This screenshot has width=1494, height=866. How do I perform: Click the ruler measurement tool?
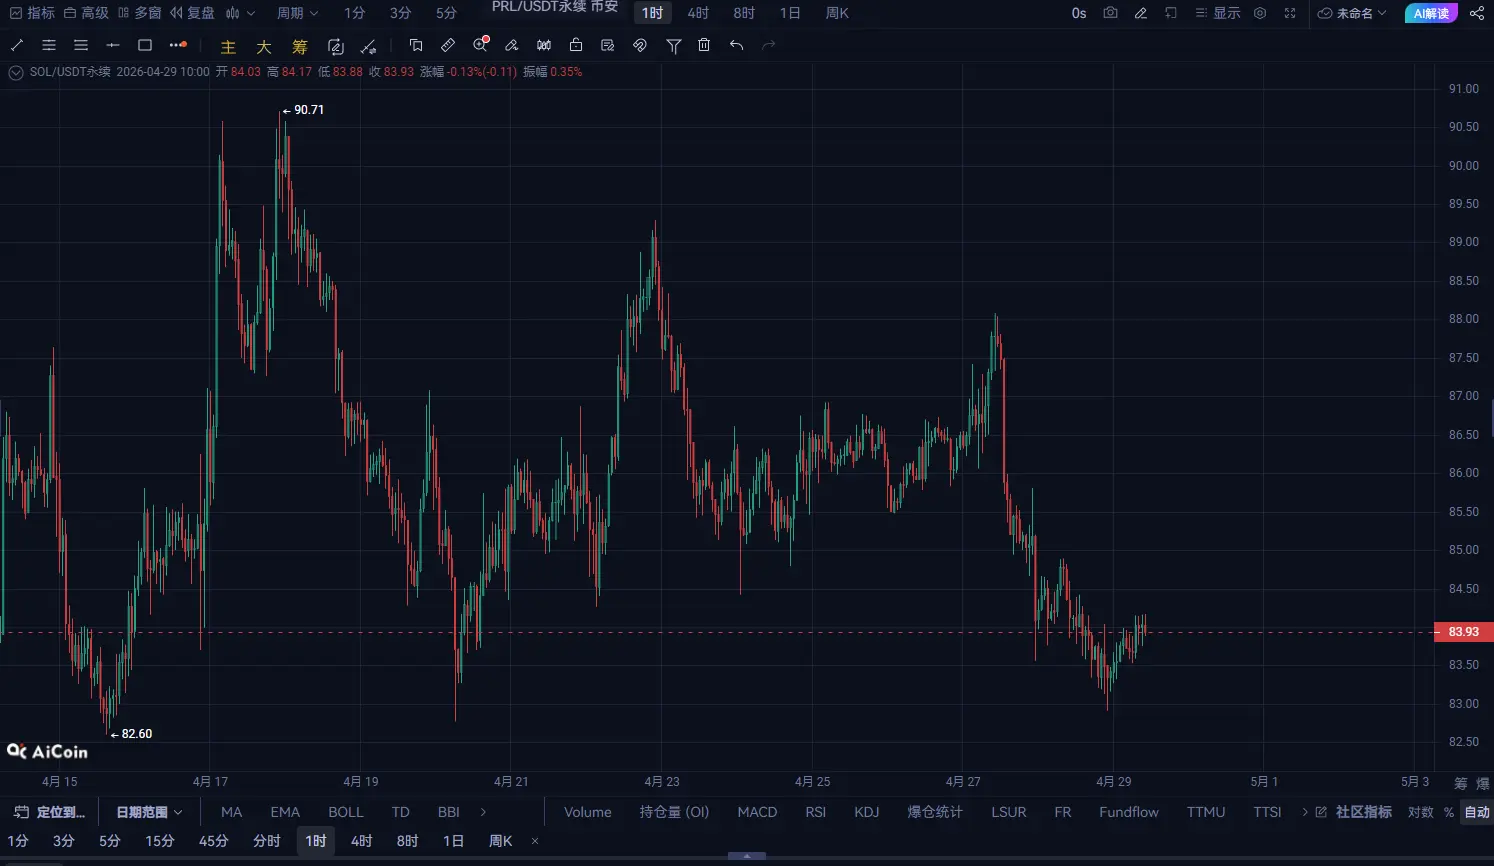[x=448, y=45]
